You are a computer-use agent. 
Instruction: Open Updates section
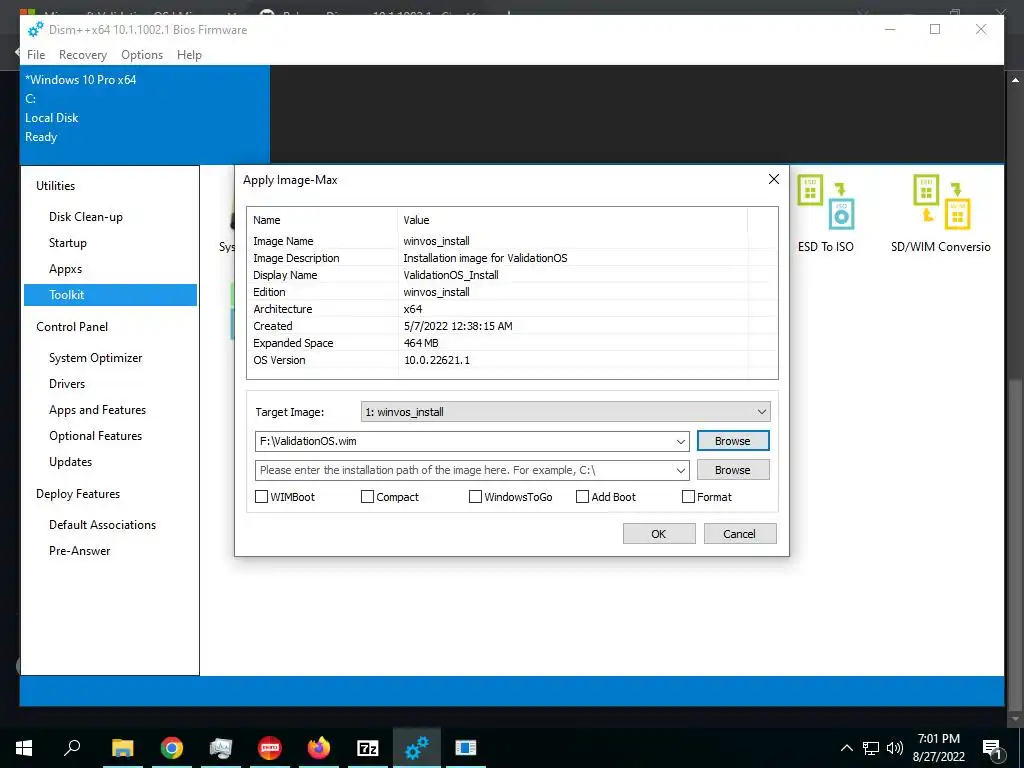(71, 462)
